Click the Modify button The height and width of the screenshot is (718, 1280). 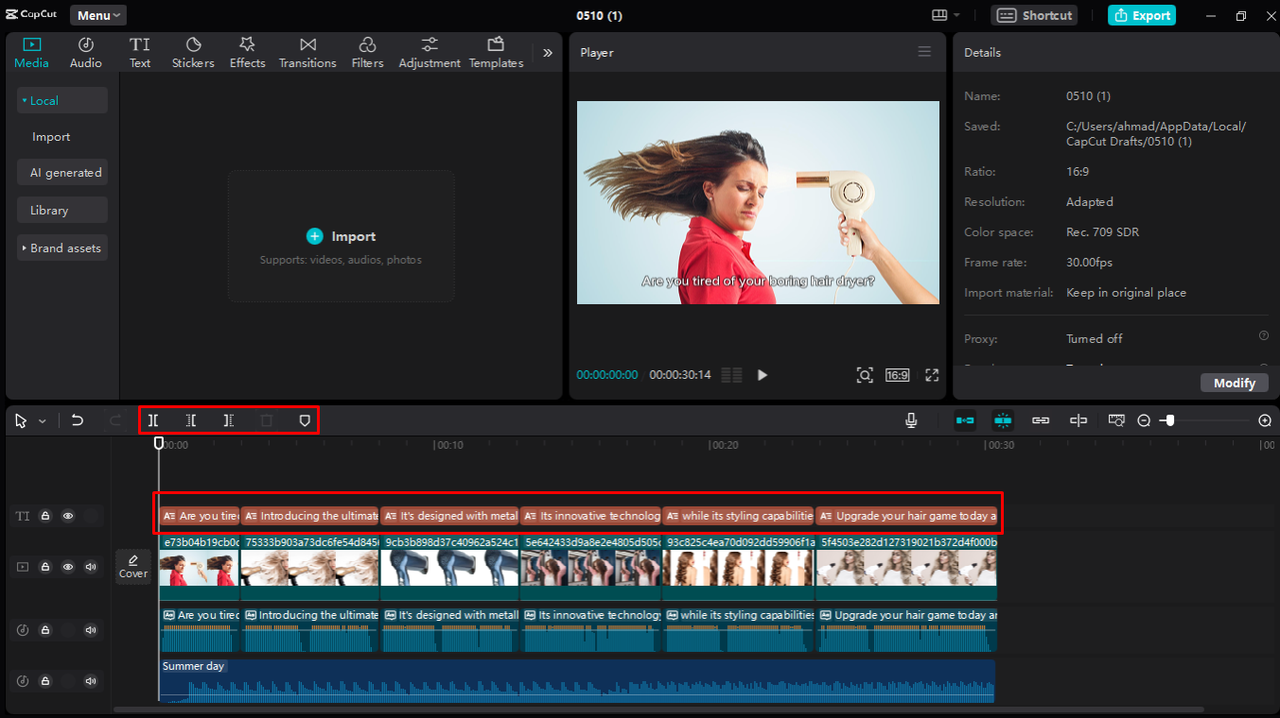(1235, 383)
